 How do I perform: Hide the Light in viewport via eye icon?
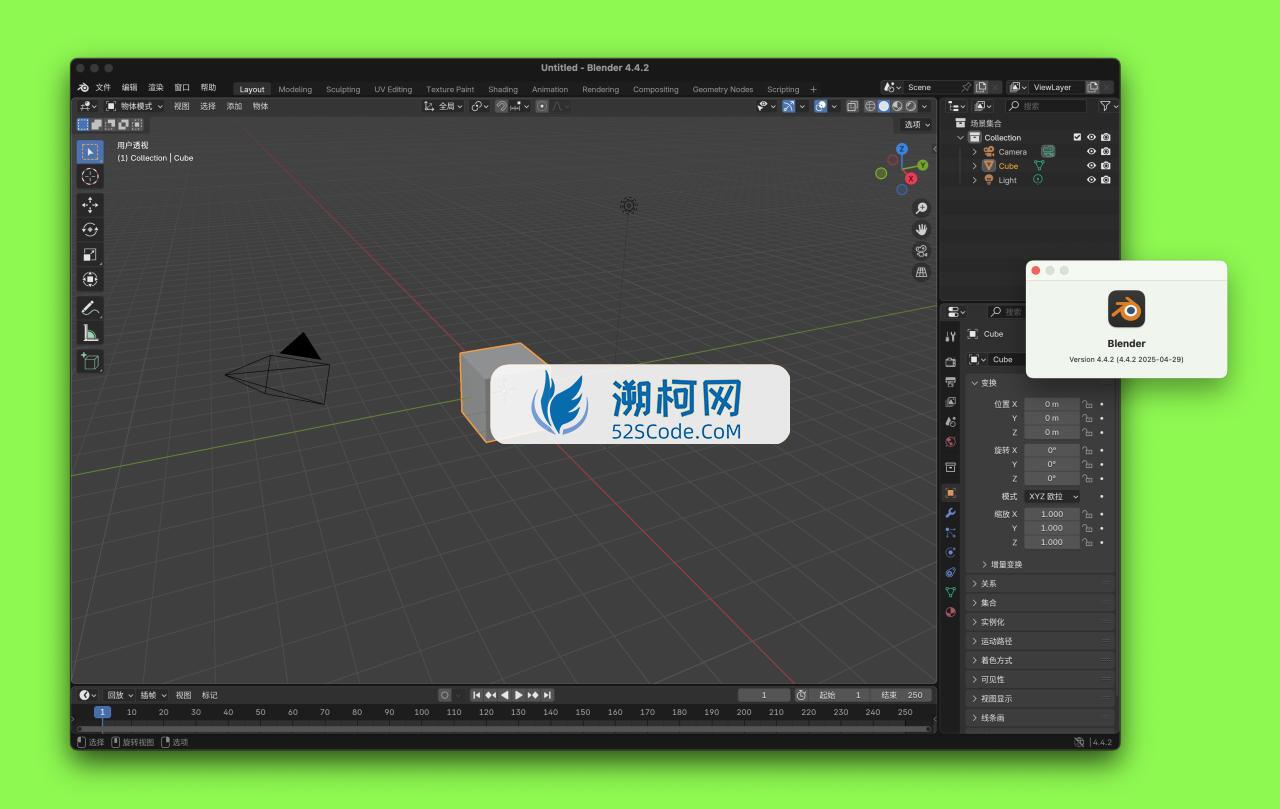[x=1091, y=180]
